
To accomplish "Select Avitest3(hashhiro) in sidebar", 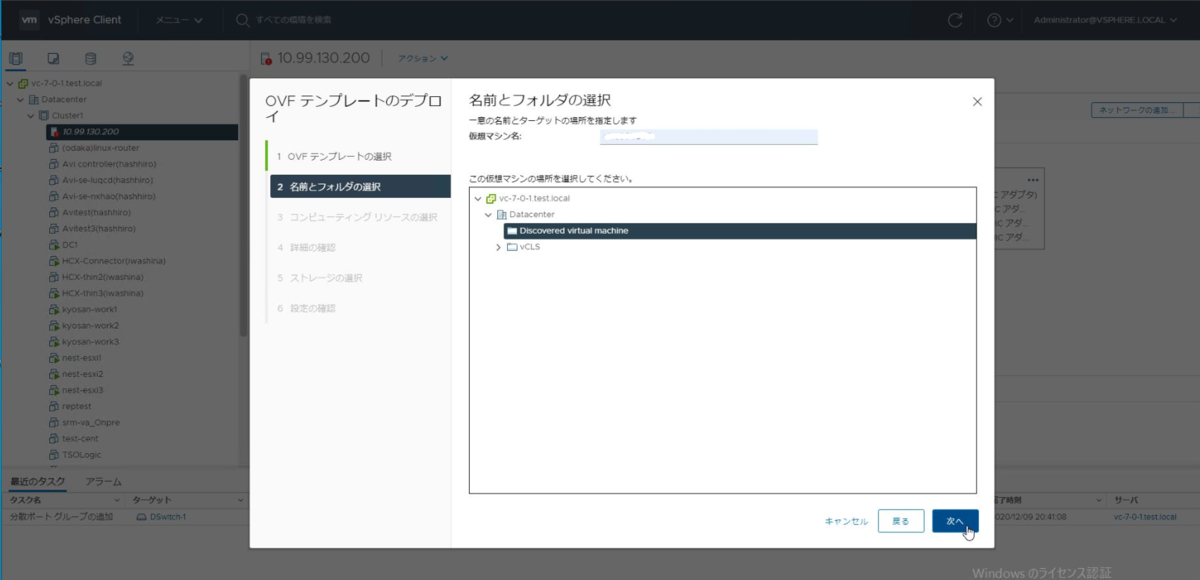I will click(99, 228).
